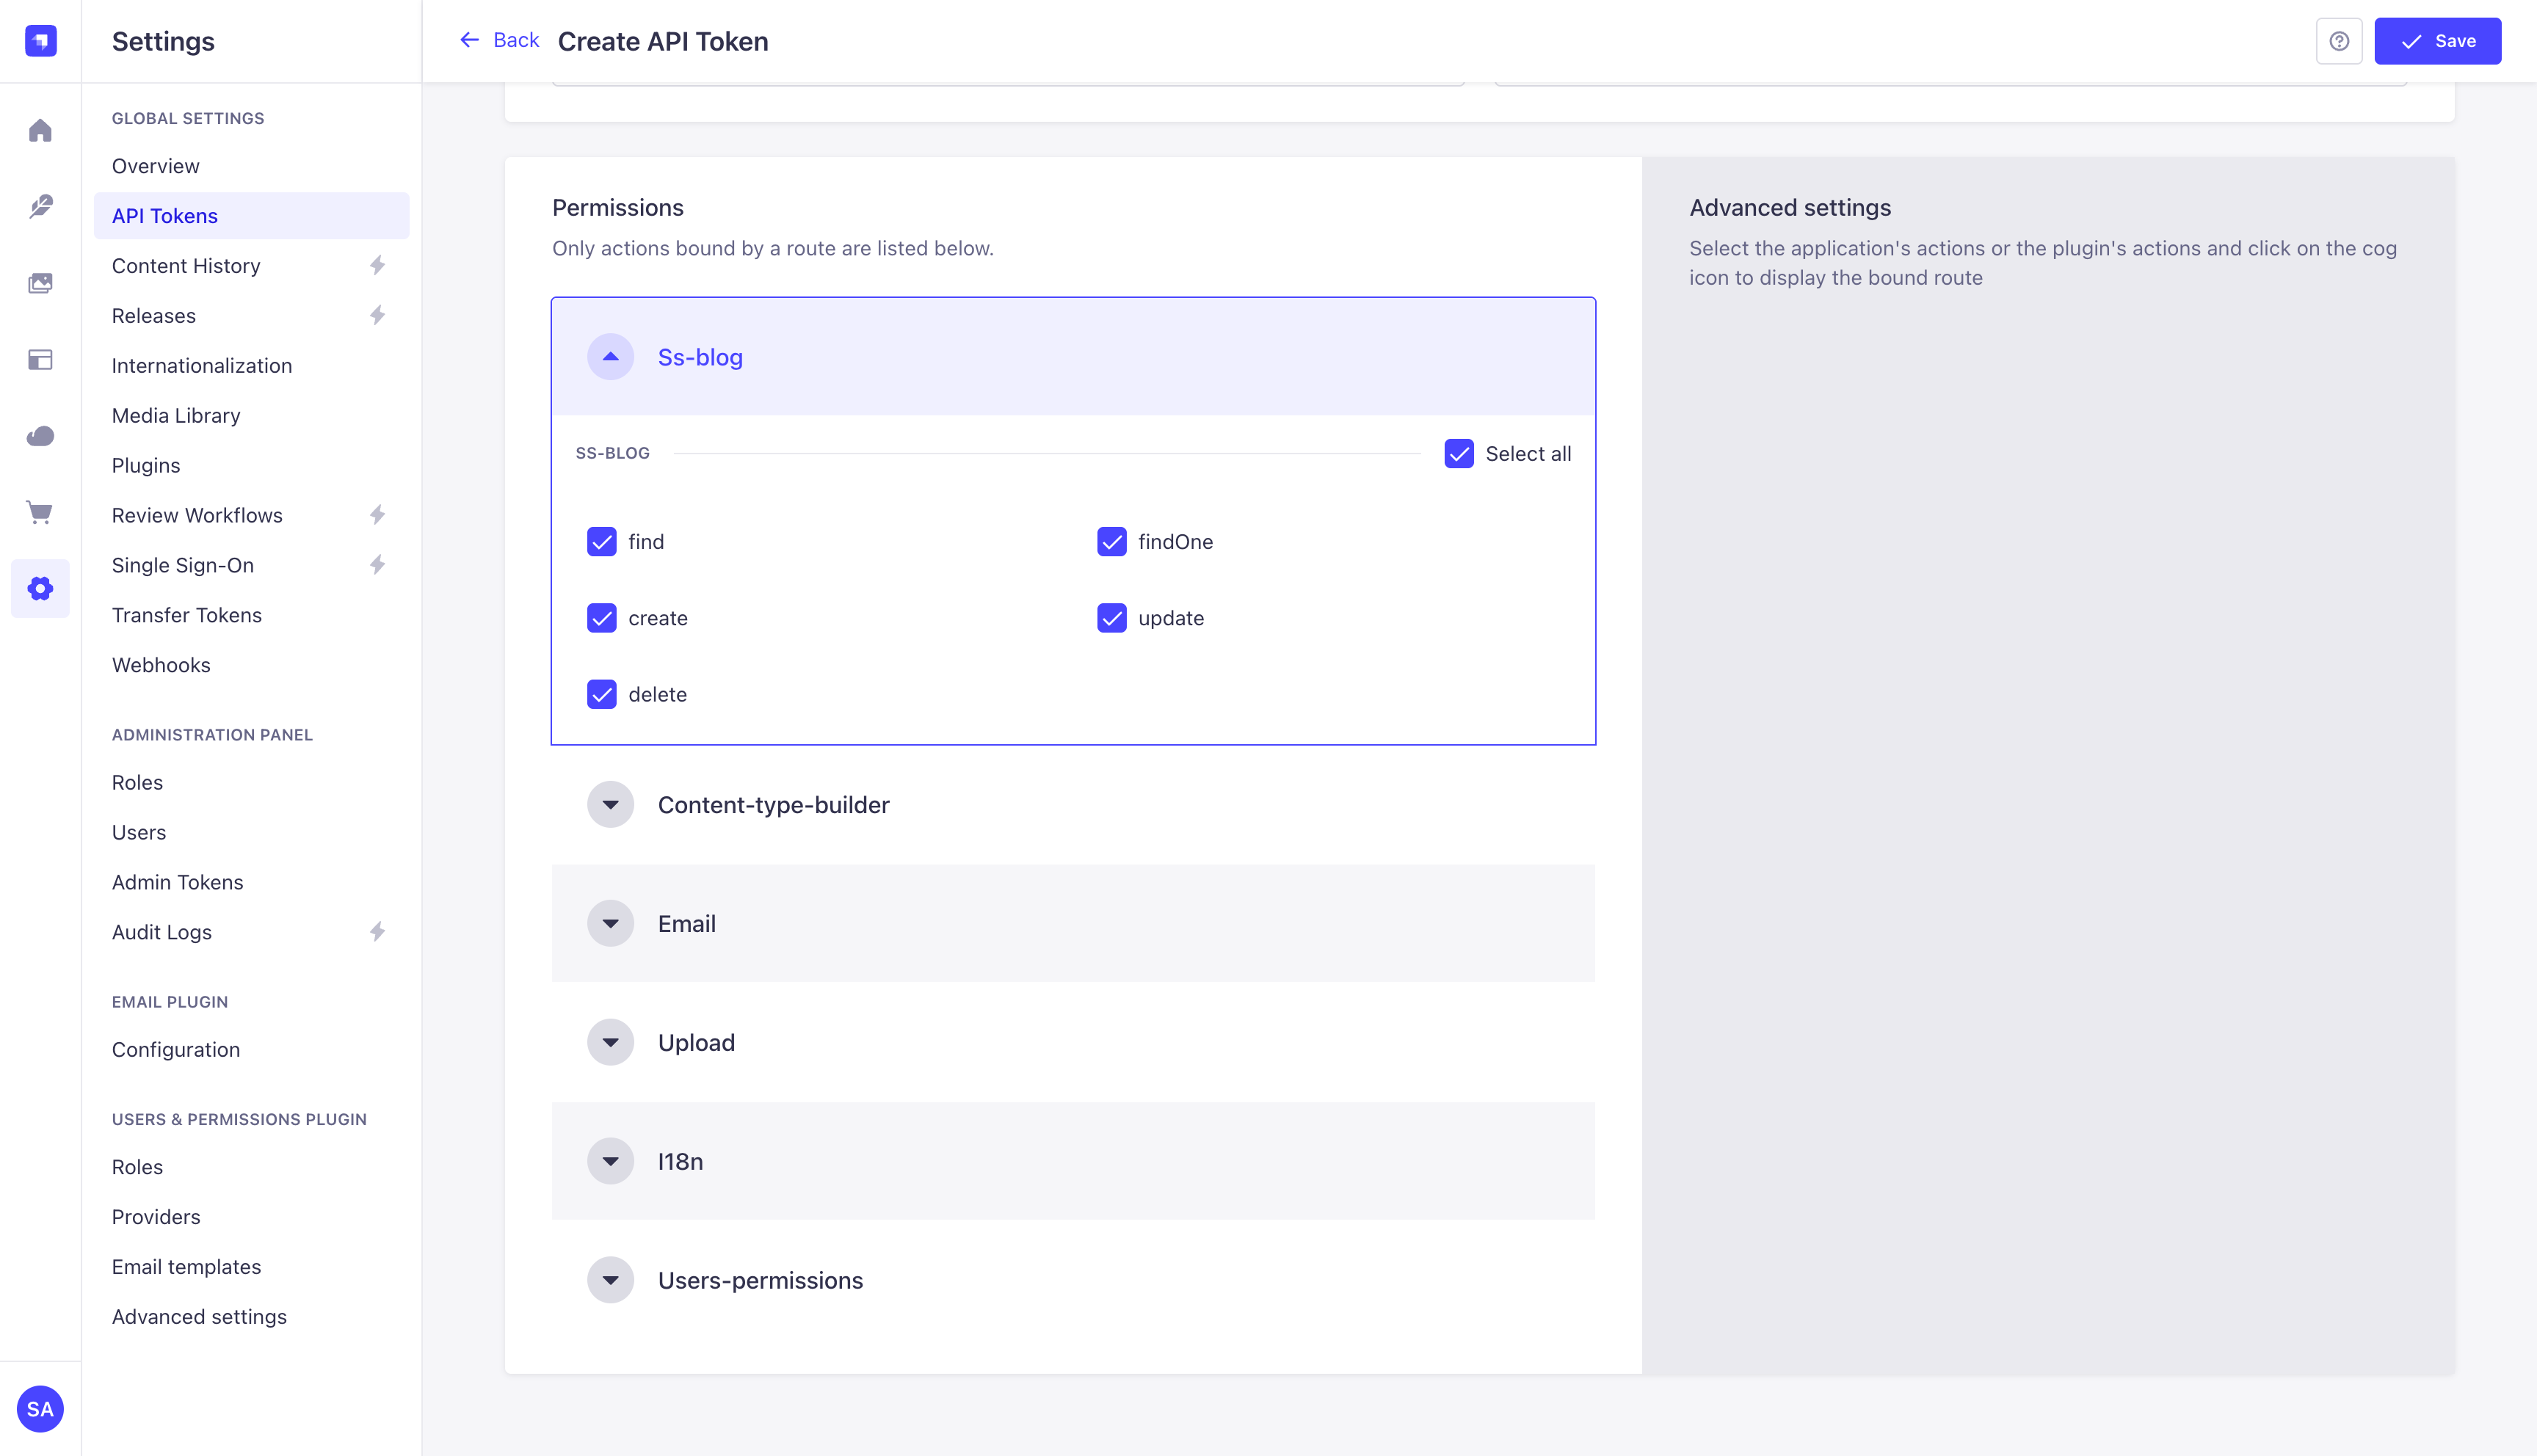Toggle the delete permission checkbox
Screen dimensions: 2537x1456
pos(602,694)
